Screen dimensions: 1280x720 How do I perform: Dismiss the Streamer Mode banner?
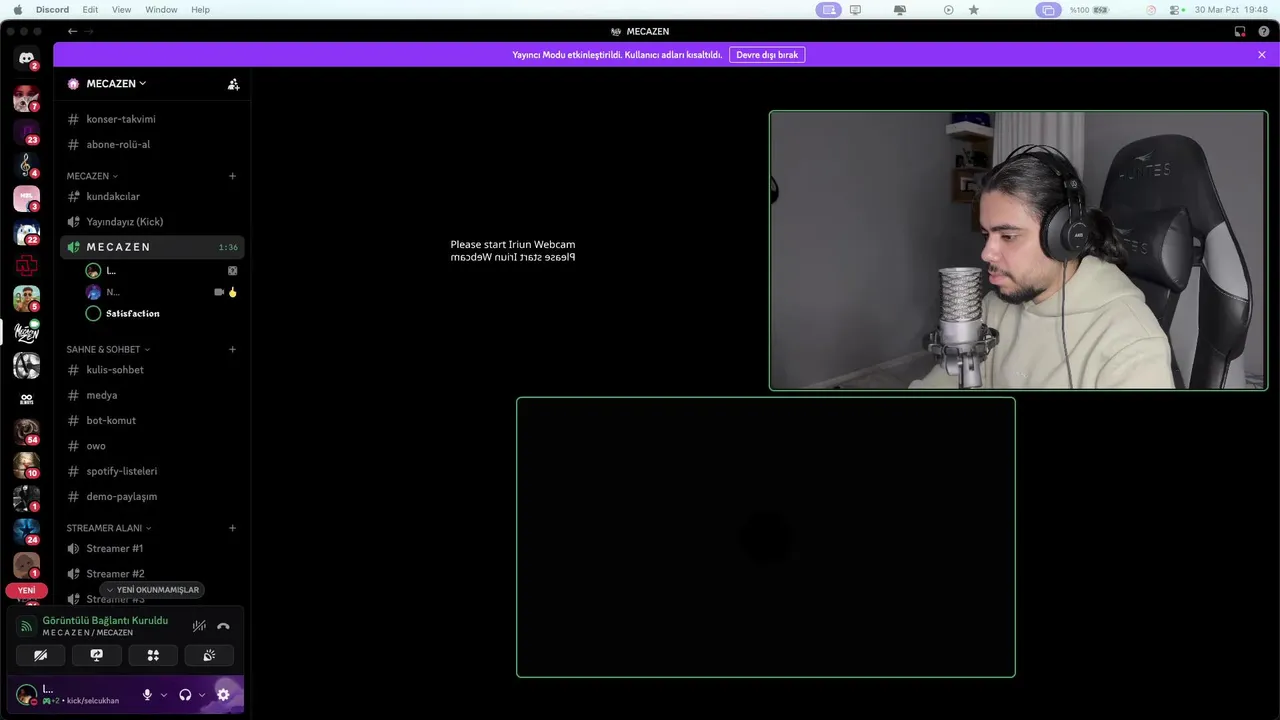[x=1262, y=55]
